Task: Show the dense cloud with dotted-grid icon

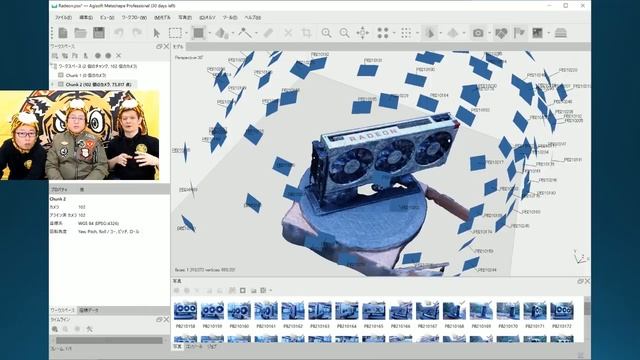Action: 406,33
